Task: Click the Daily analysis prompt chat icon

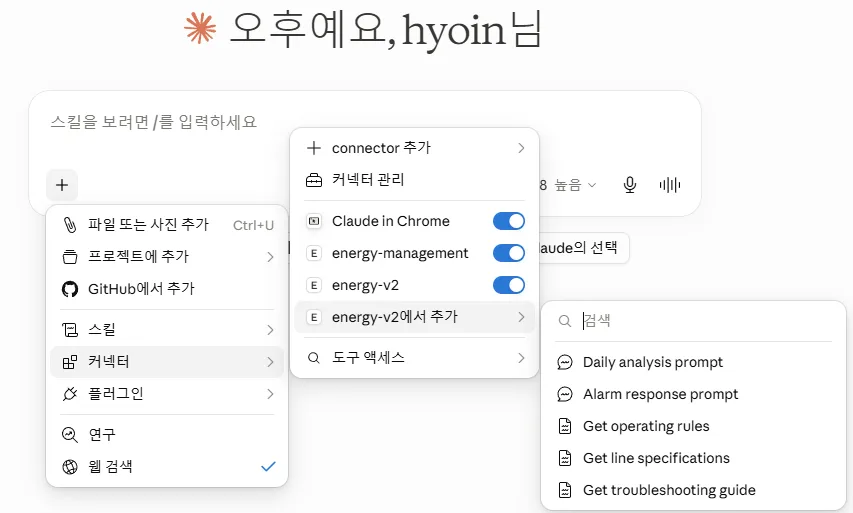Action: [565, 362]
